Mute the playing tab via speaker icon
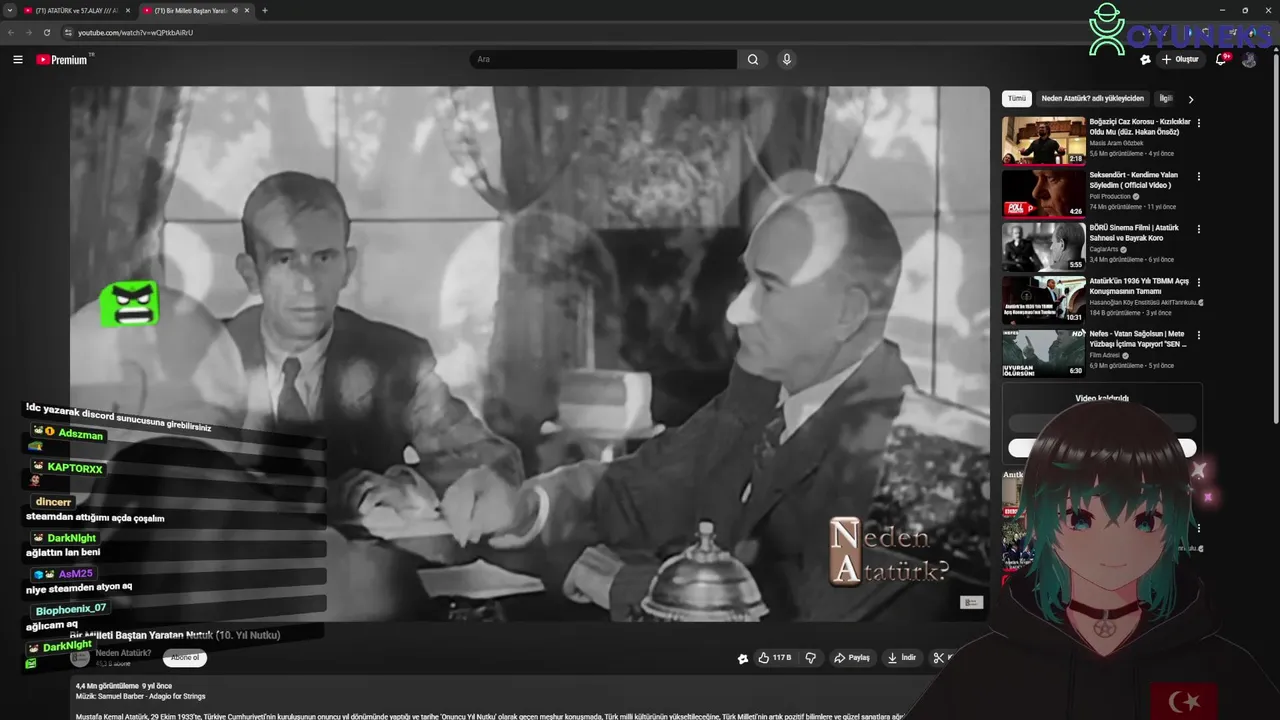1280x720 pixels. coord(235,10)
